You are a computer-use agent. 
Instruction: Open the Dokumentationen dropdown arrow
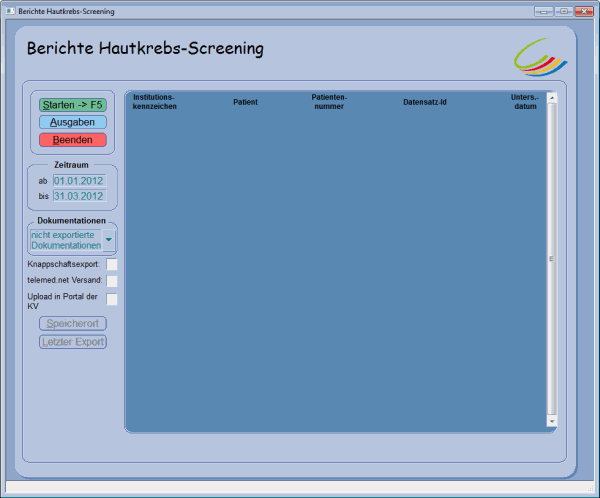108,240
